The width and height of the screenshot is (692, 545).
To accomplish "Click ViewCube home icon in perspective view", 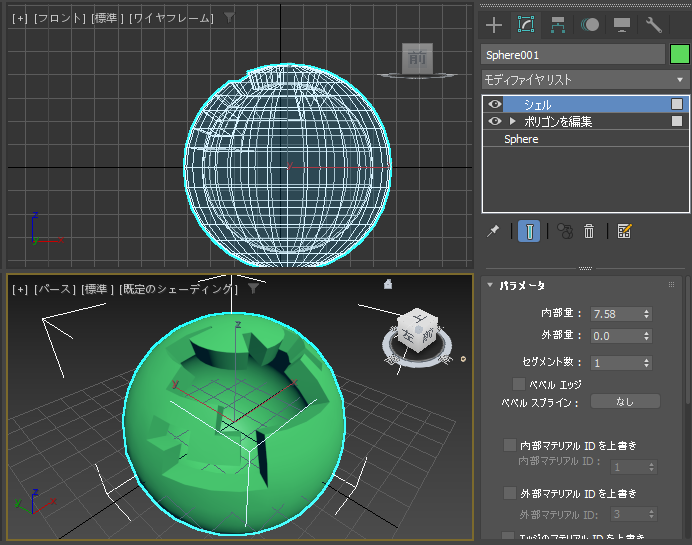I will (x=388, y=284).
